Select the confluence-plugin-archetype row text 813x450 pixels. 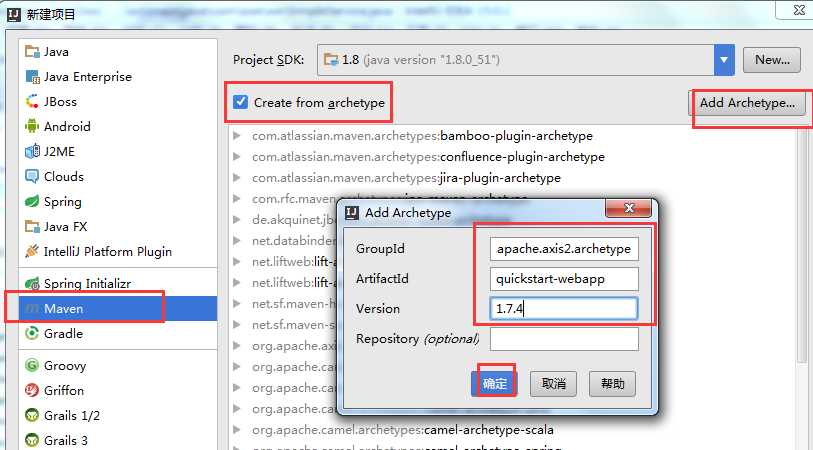pos(428,157)
